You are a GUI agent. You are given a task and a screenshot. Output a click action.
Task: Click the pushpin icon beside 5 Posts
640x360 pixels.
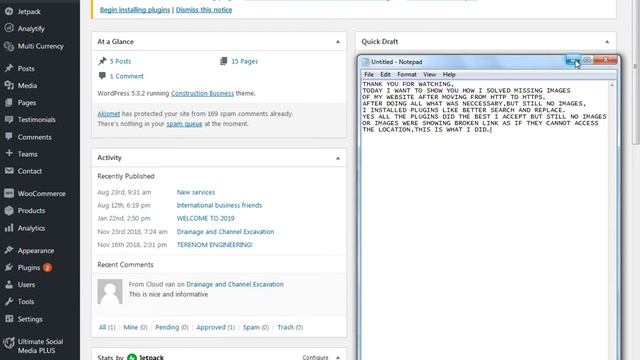pyautogui.click(x=102, y=61)
